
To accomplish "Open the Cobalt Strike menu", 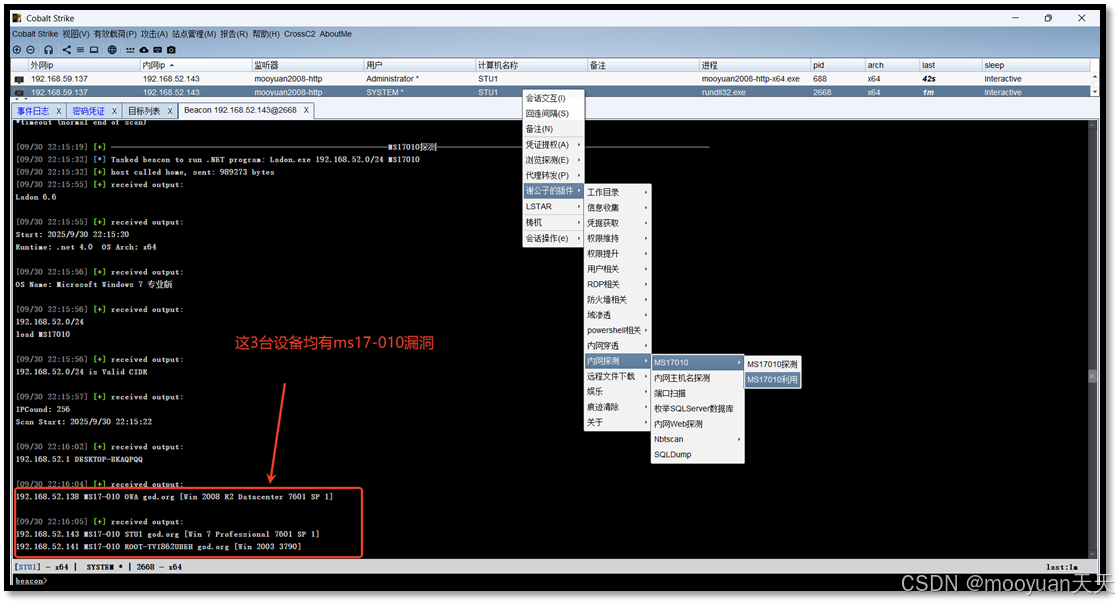I will click(35, 34).
